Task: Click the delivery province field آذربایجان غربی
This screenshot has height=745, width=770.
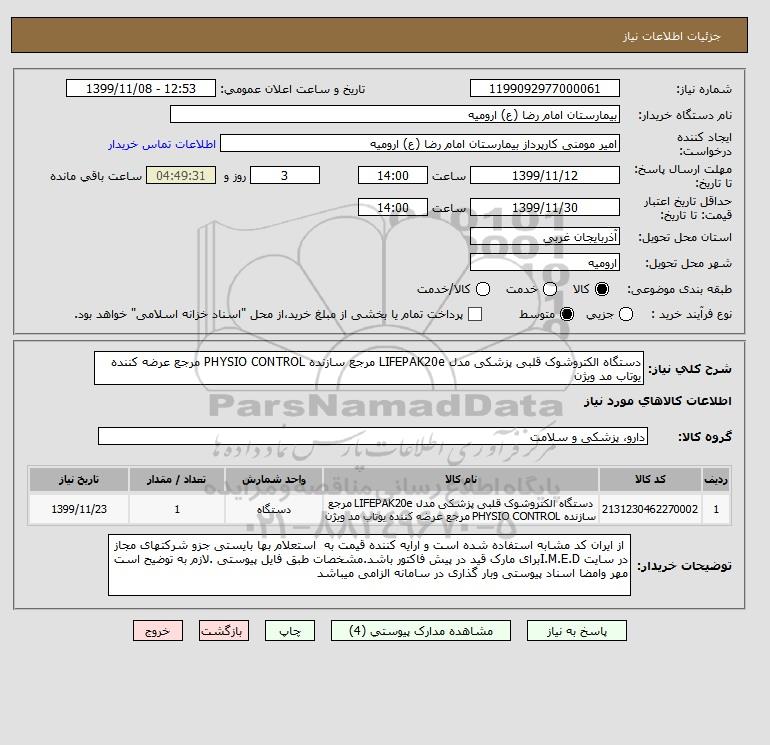Action: tap(545, 237)
